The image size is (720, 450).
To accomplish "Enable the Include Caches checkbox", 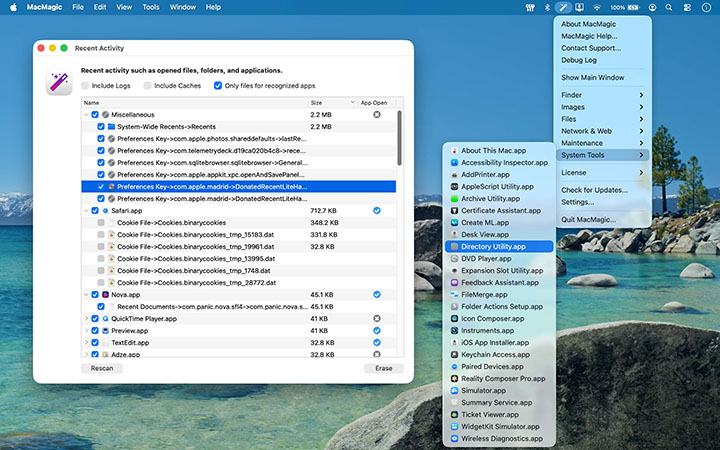I will click(x=148, y=86).
